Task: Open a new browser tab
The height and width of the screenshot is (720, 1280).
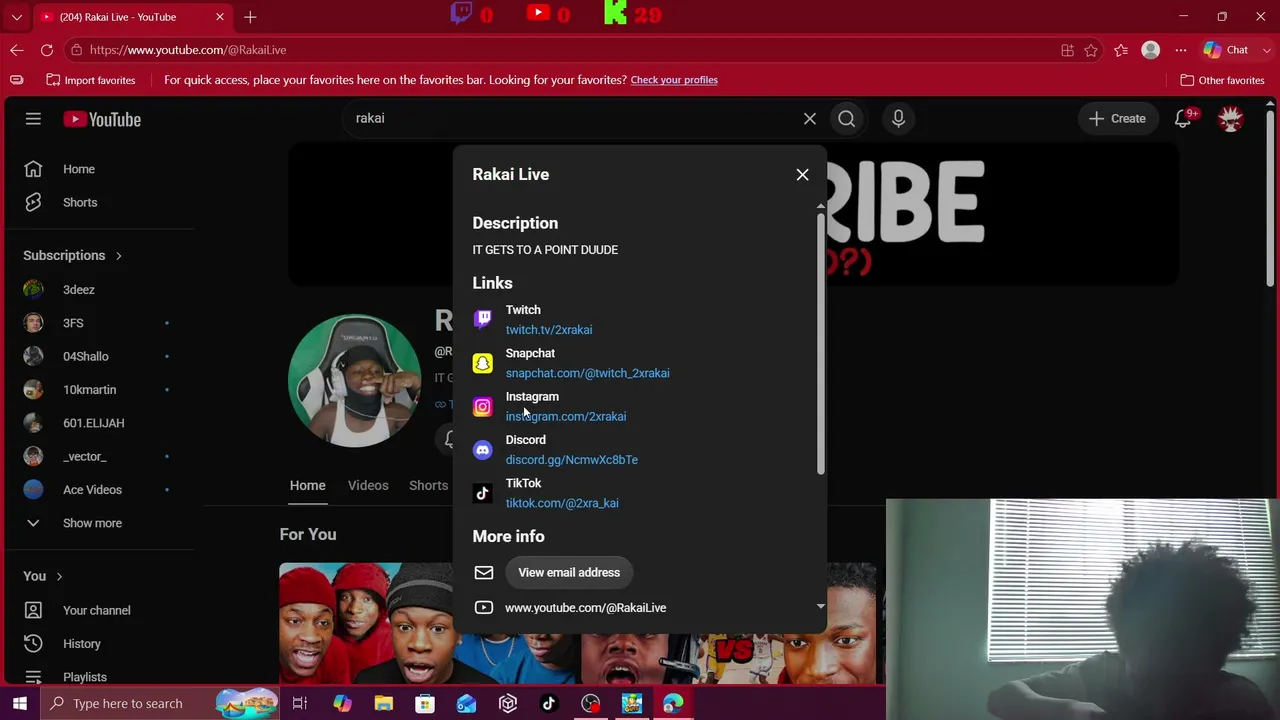Action: (250, 17)
